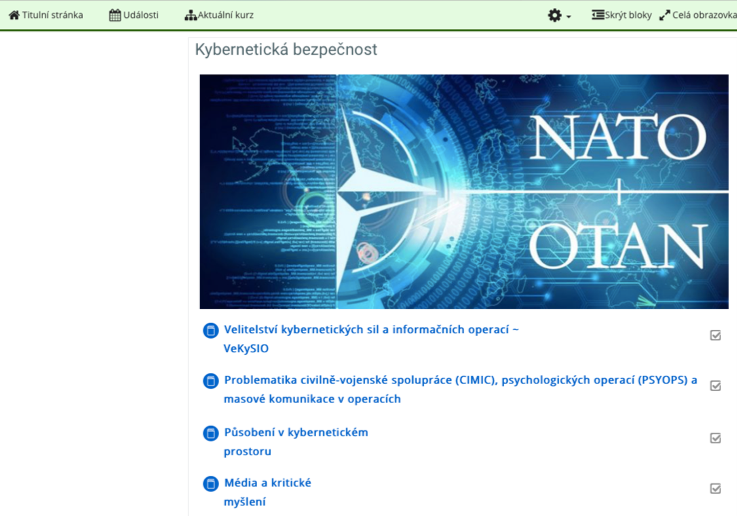The width and height of the screenshot is (737, 516).
Task: Open the Média a kritické myšlení link
Action: click(267, 483)
